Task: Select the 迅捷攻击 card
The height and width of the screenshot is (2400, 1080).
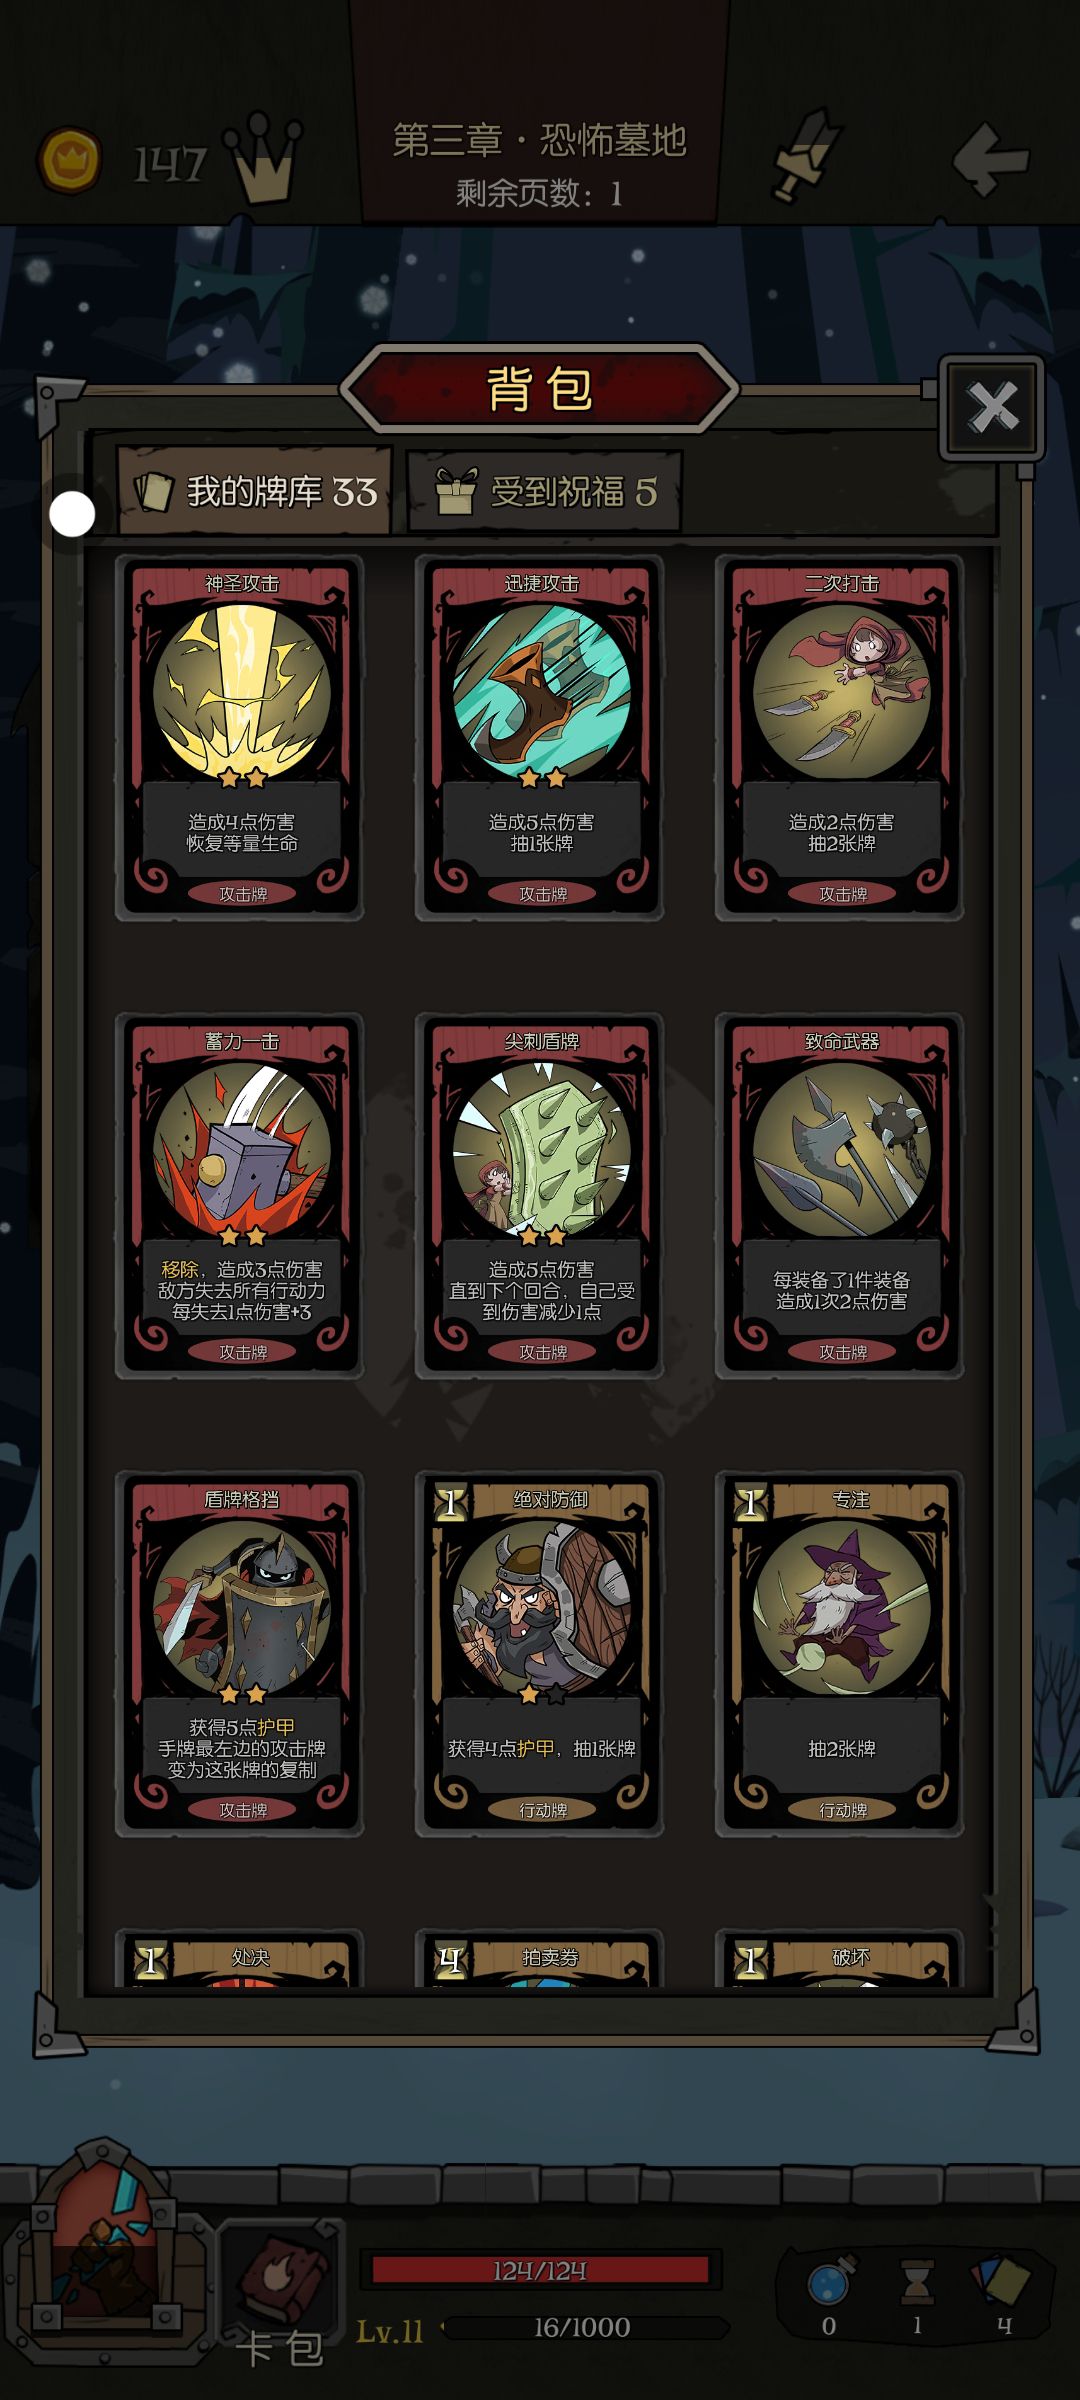Action: tap(540, 738)
